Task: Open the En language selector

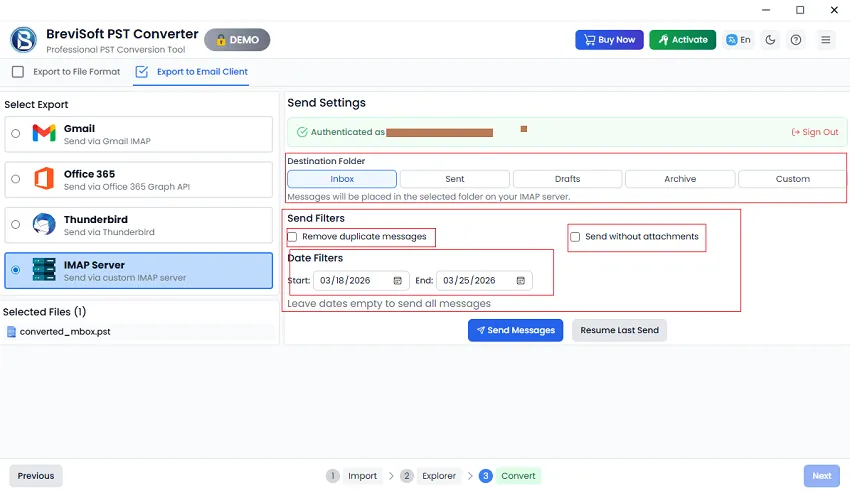Action: (738, 40)
